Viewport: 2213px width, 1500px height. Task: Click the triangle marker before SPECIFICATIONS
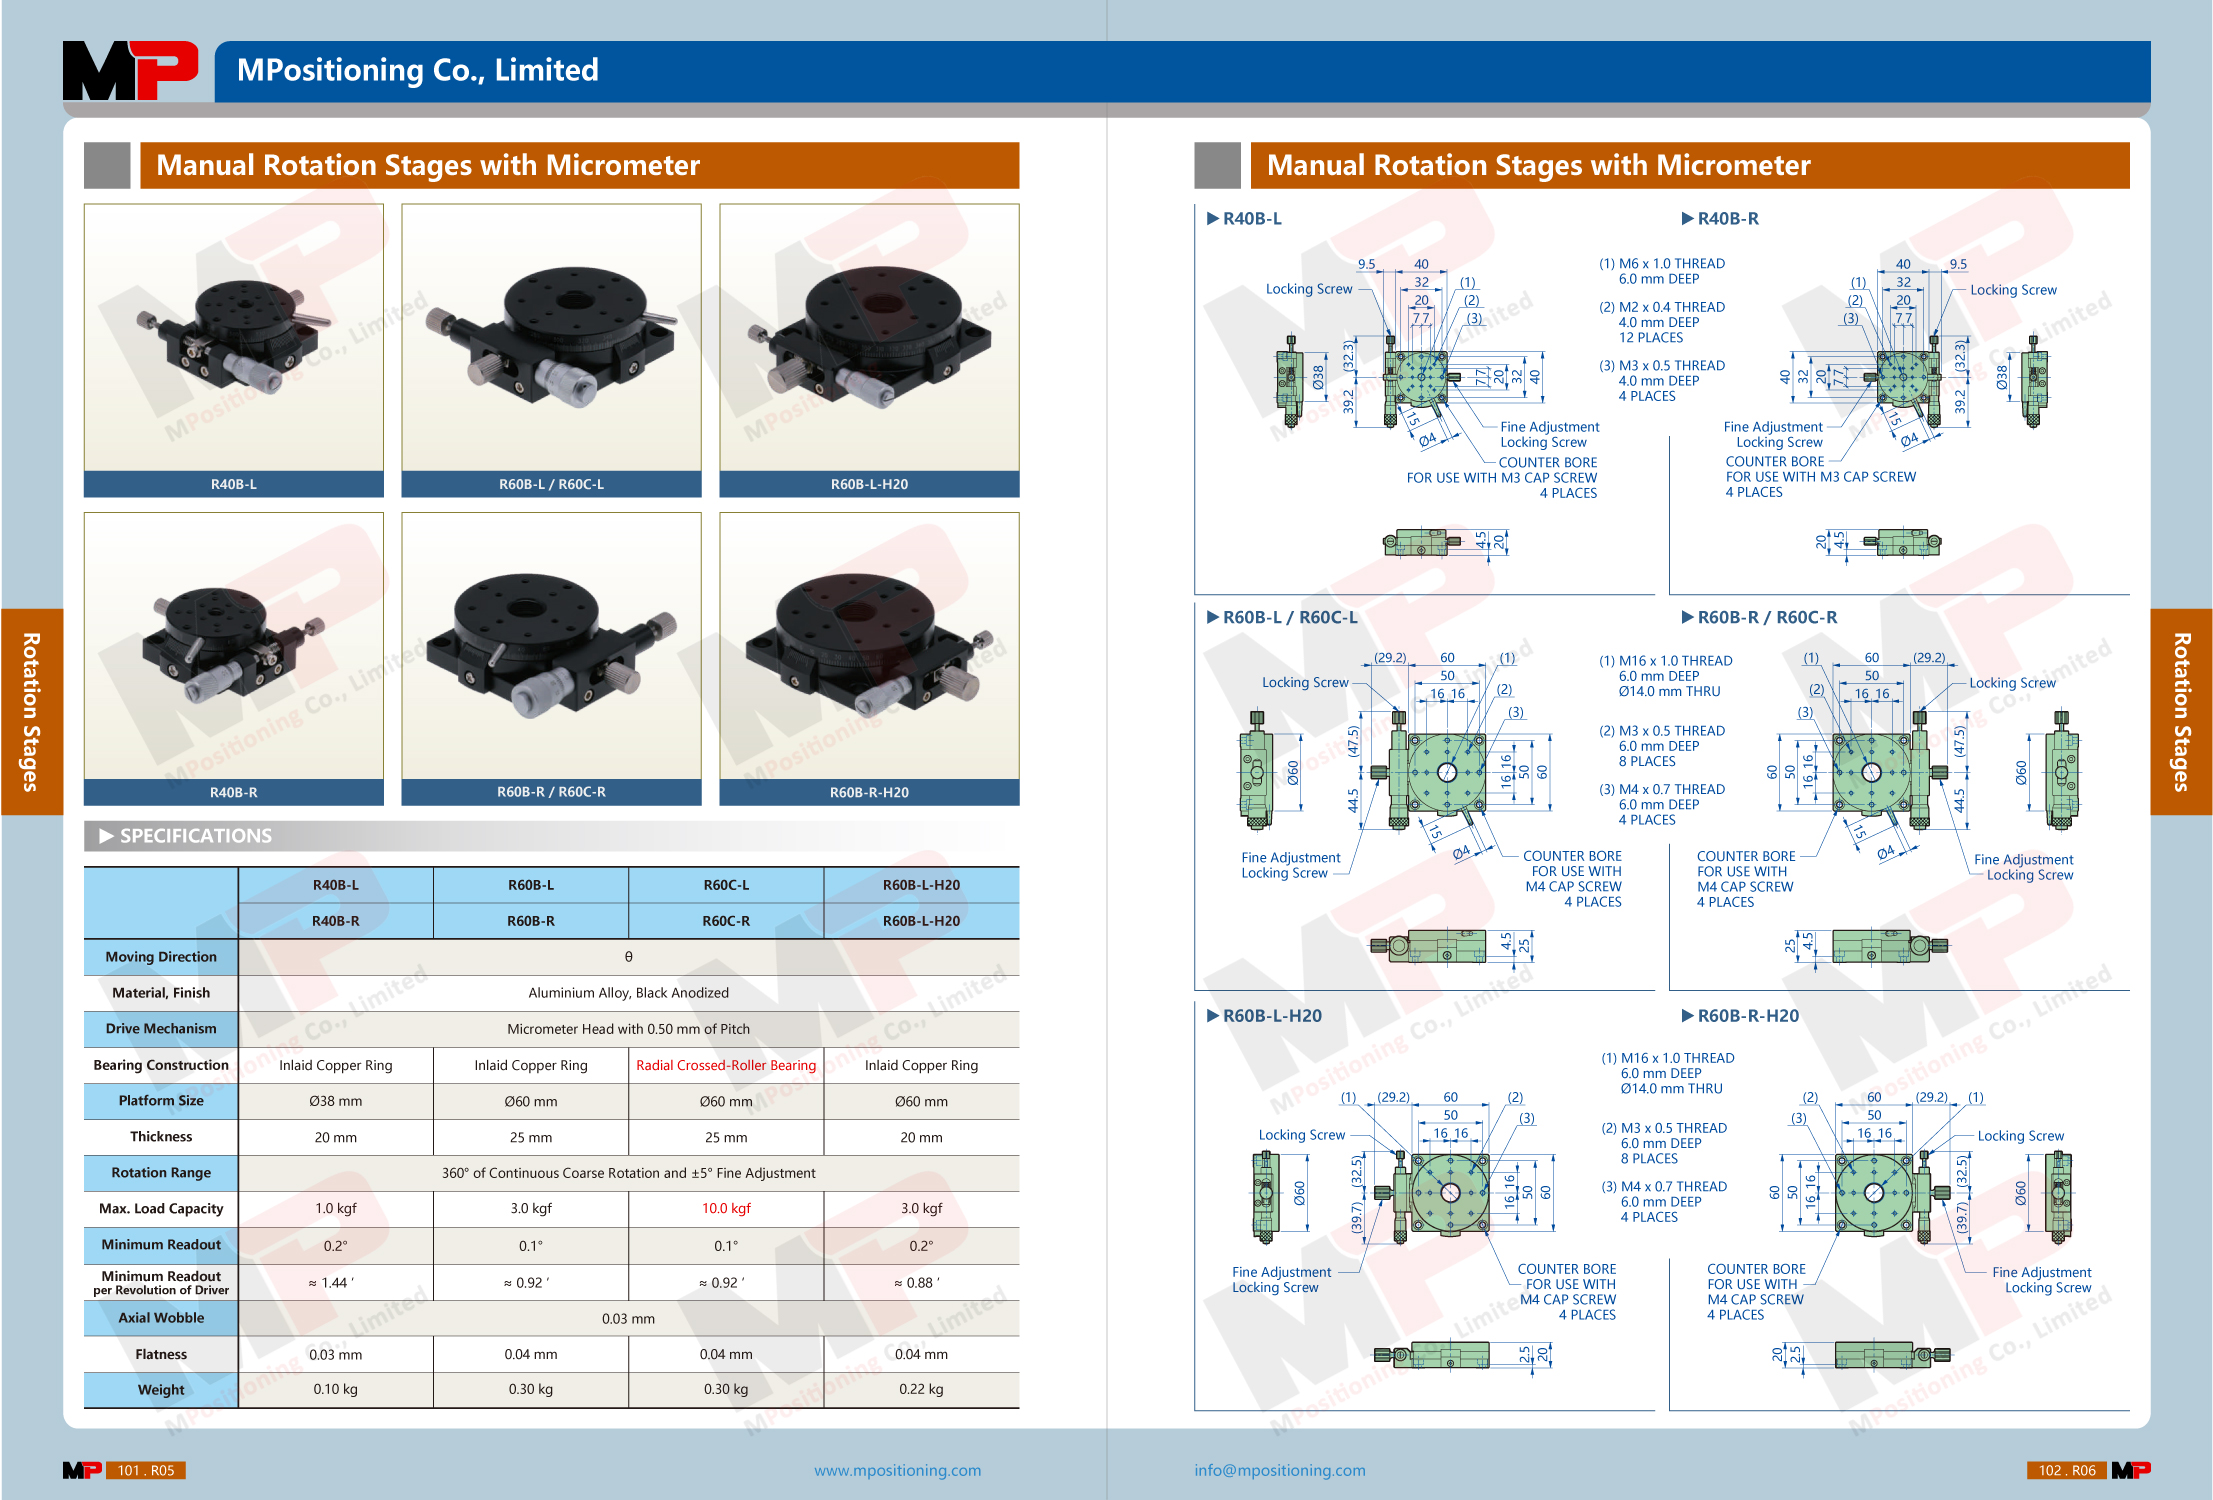(106, 836)
